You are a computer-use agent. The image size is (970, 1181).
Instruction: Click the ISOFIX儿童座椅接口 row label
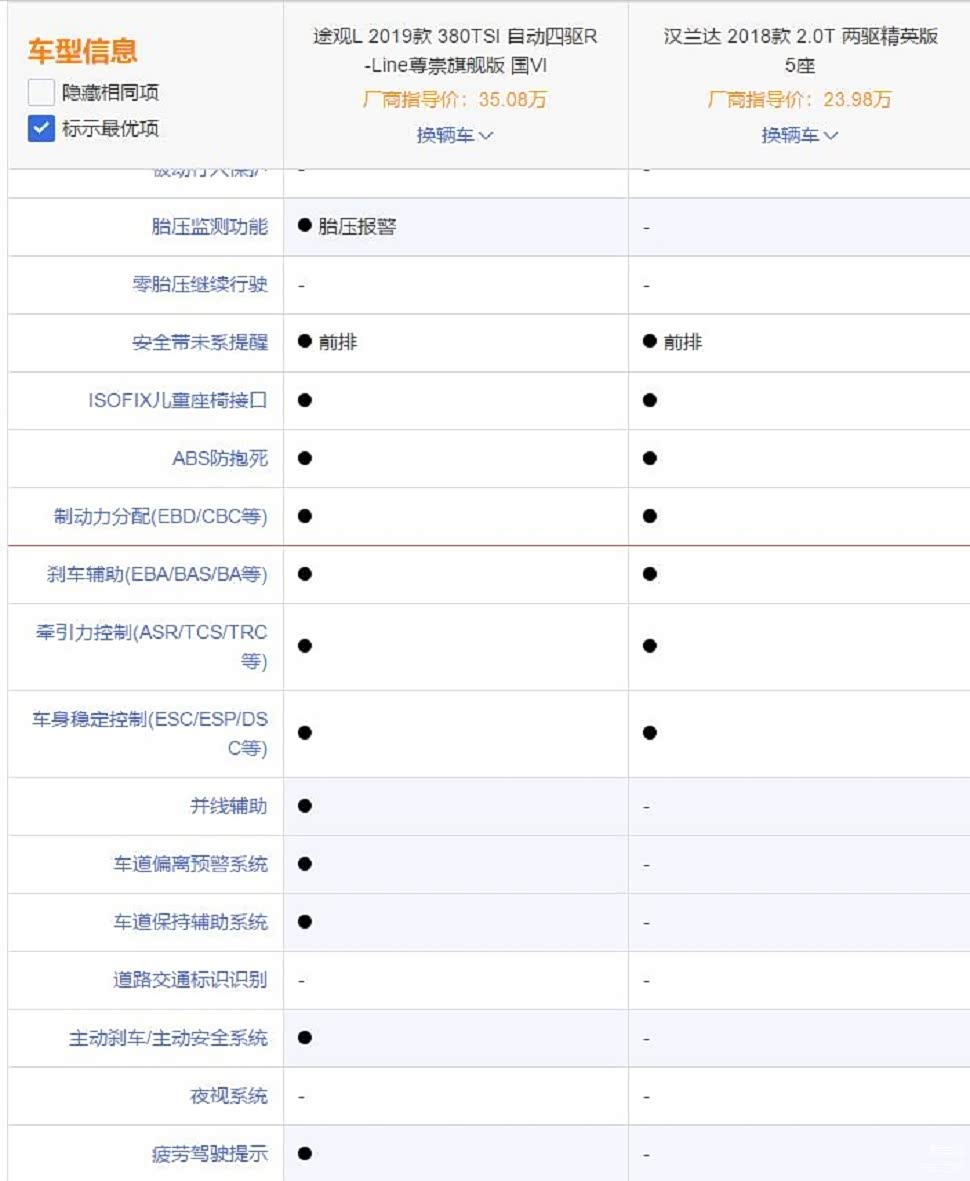click(x=178, y=400)
